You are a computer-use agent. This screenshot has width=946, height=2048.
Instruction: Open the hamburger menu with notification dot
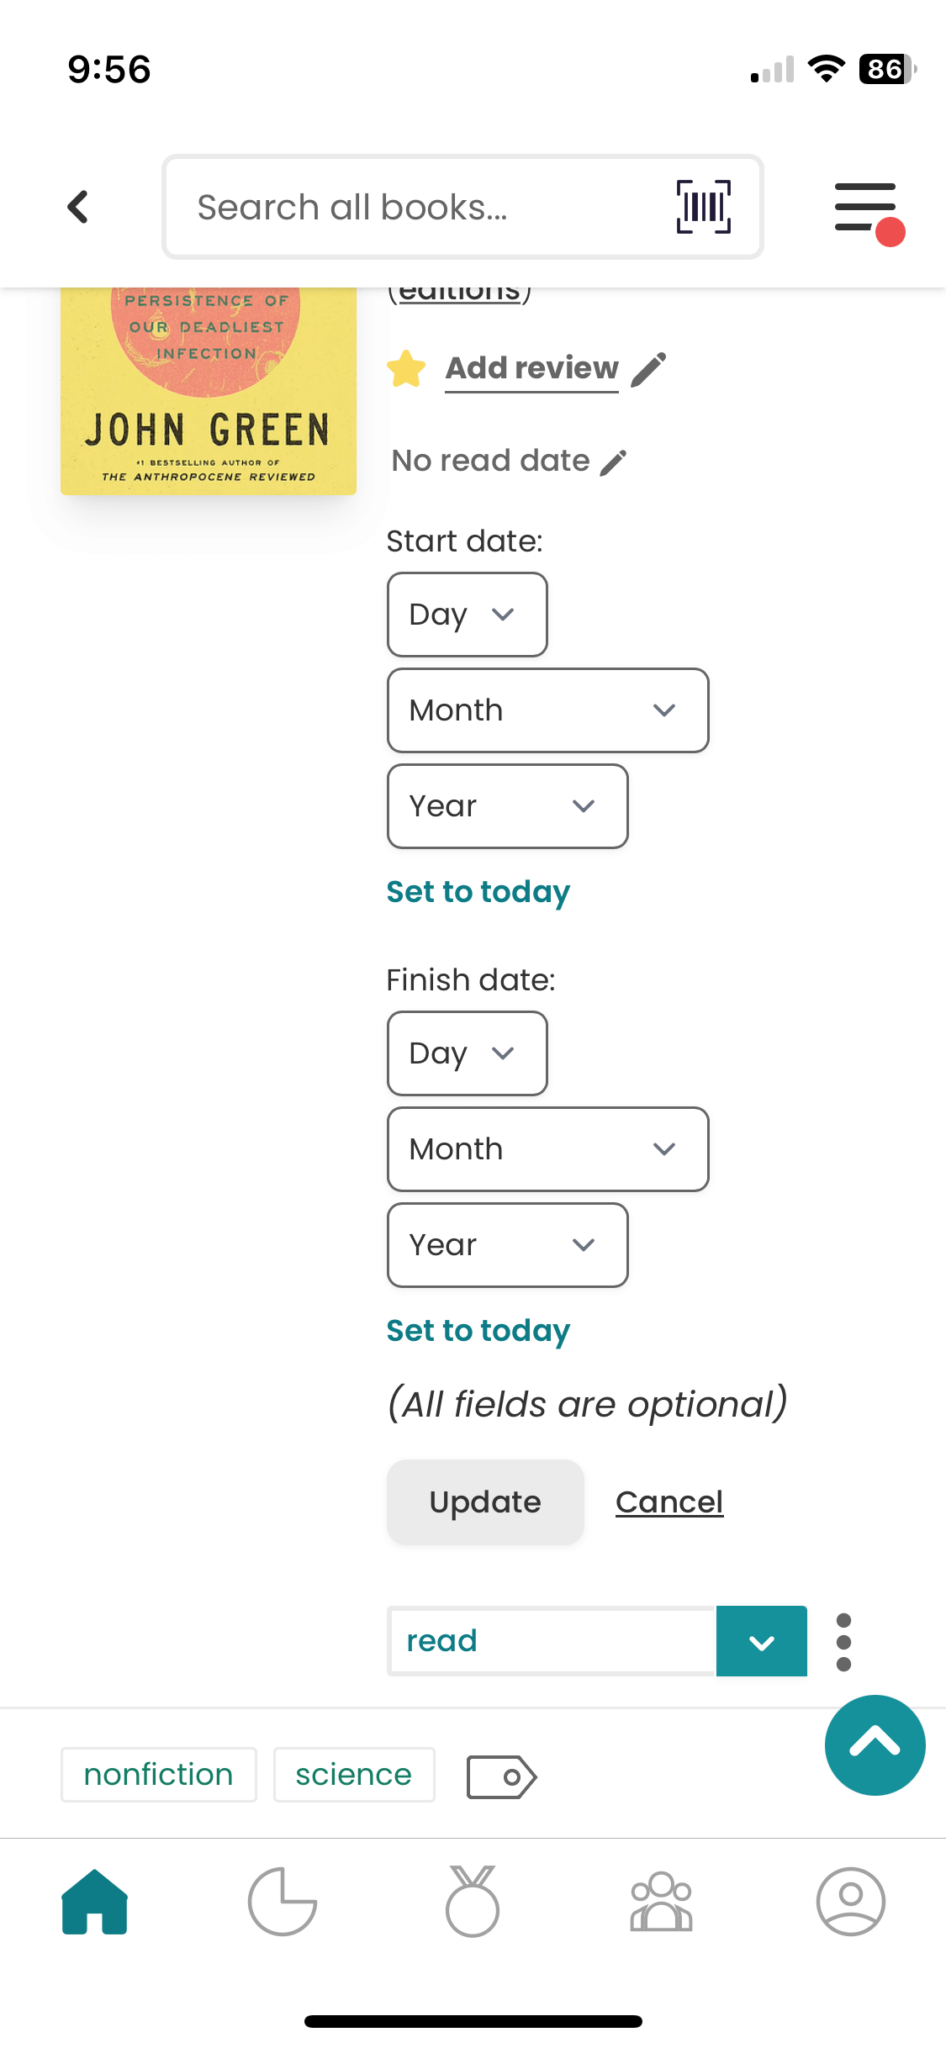click(864, 207)
